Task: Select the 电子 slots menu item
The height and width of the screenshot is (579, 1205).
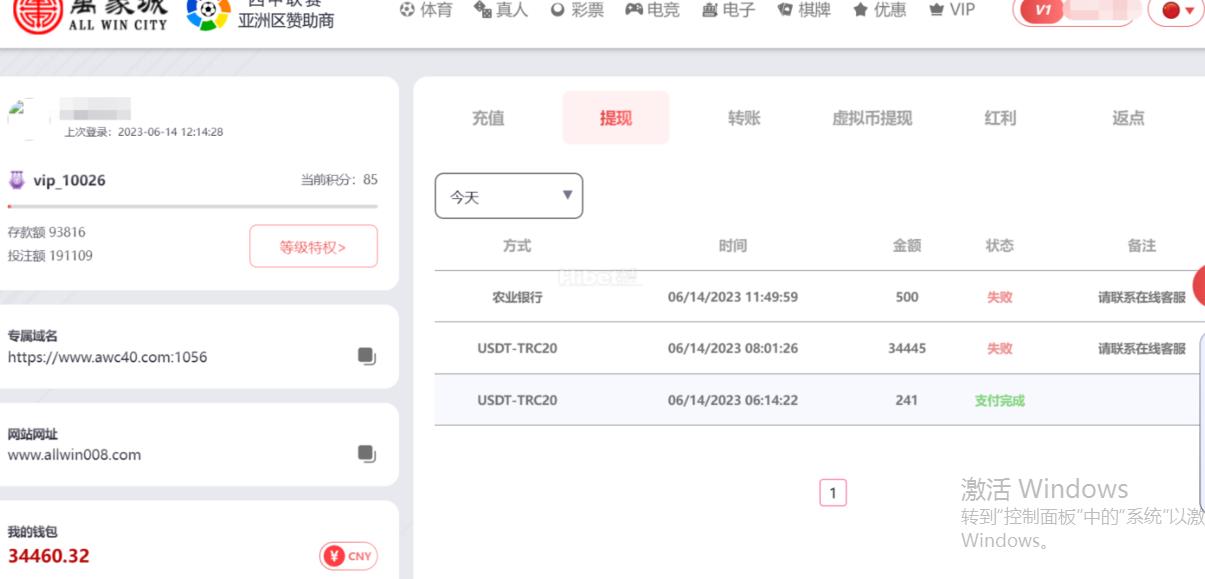Action: point(728,10)
